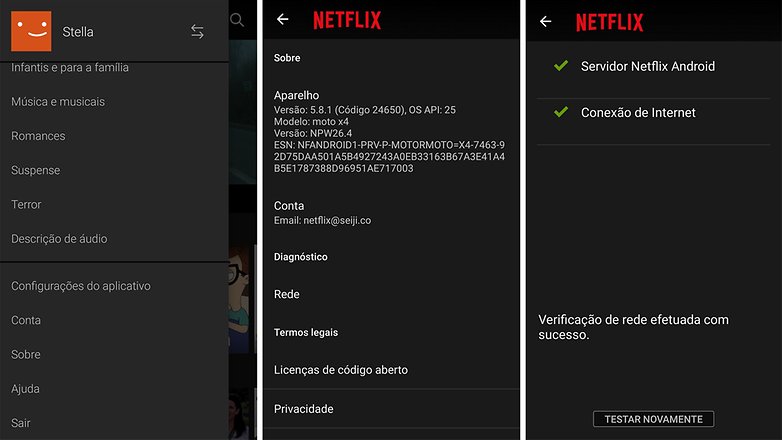Select the ESN device identifier text
Screen dimensions: 782x440
pos(389,157)
